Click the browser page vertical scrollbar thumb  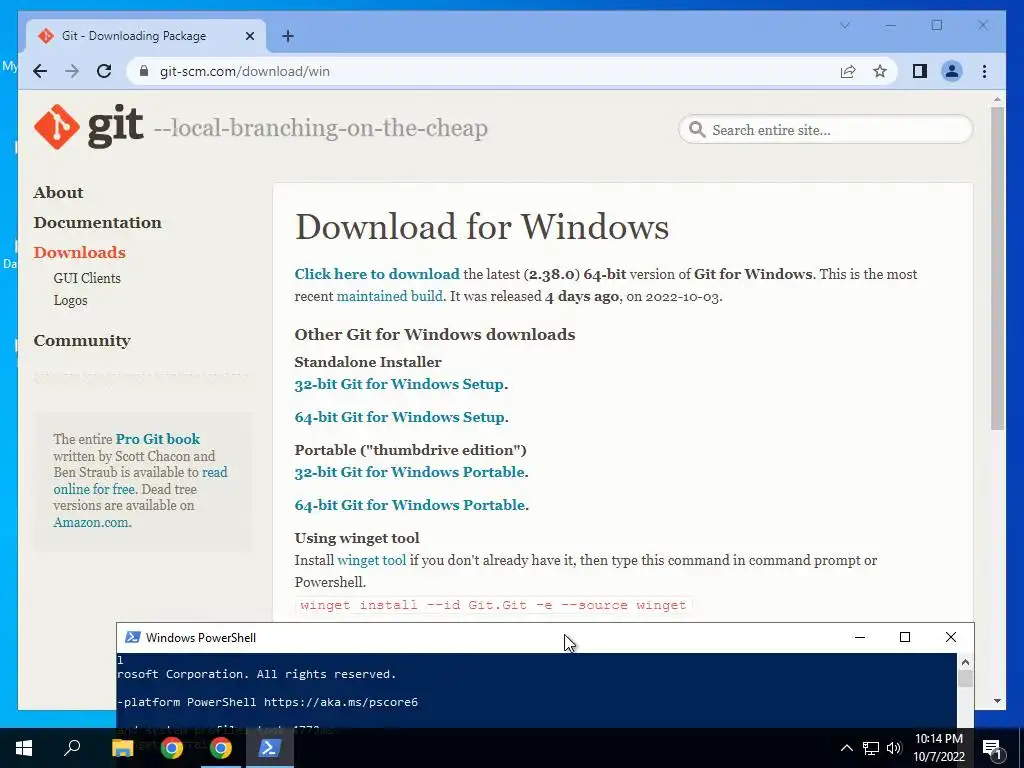(997, 268)
